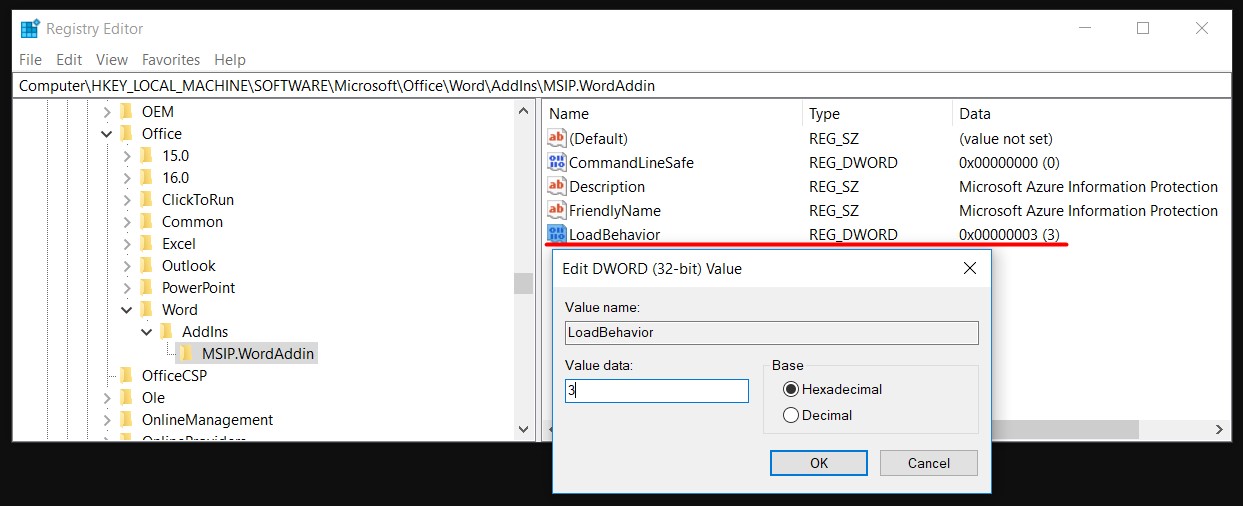Select the CommandLineSafe value name
This screenshot has width=1243, height=506.
pyautogui.click(x=631, y=163)
